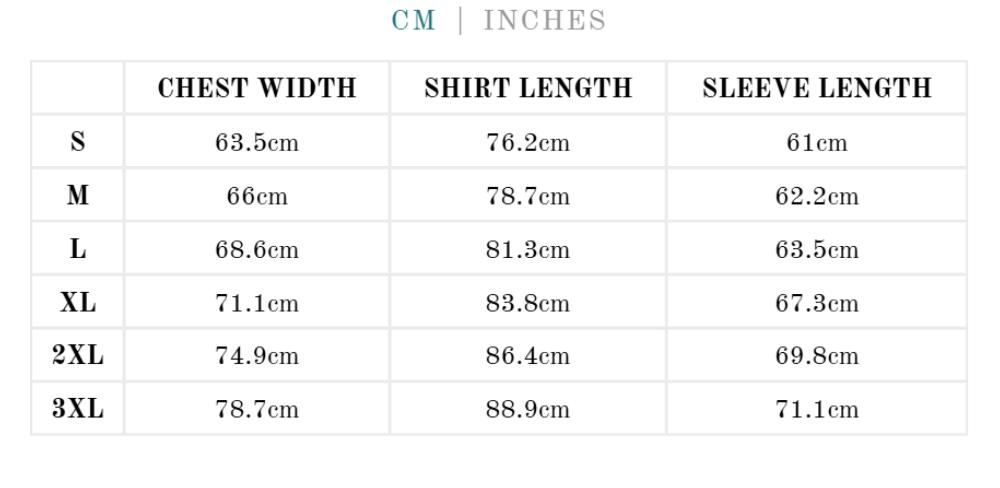This screenshot has height=488, width=1000.
Task: Click the 67.3cm sleeve length cell
Action: pos(817,303)
